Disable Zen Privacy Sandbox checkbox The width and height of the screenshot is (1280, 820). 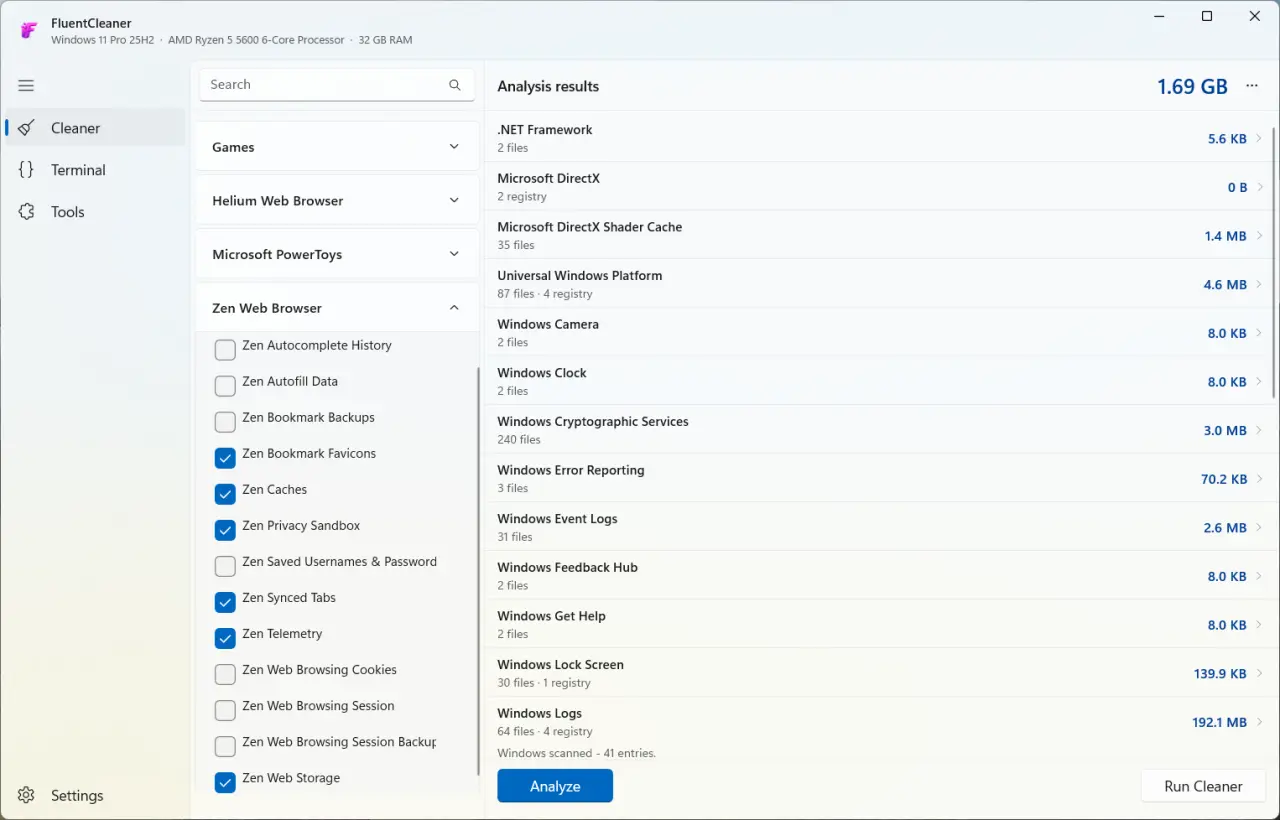pos(225,530)
